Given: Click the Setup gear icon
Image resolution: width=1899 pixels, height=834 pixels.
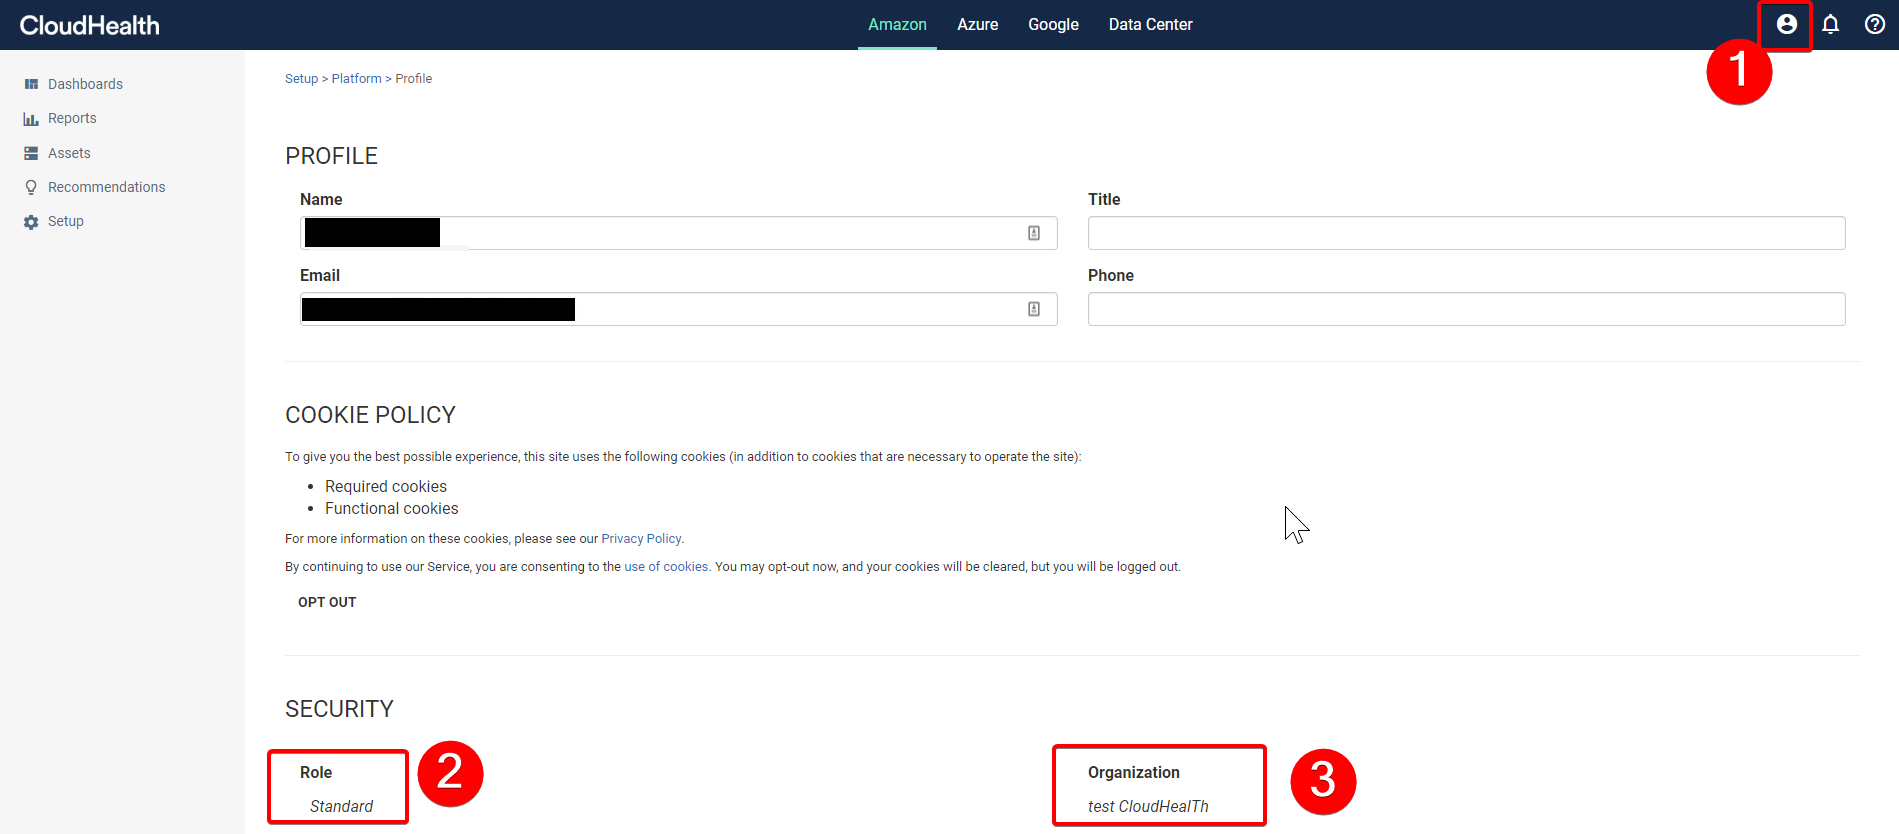Looking at the screenshot, I should click(31, 222).
